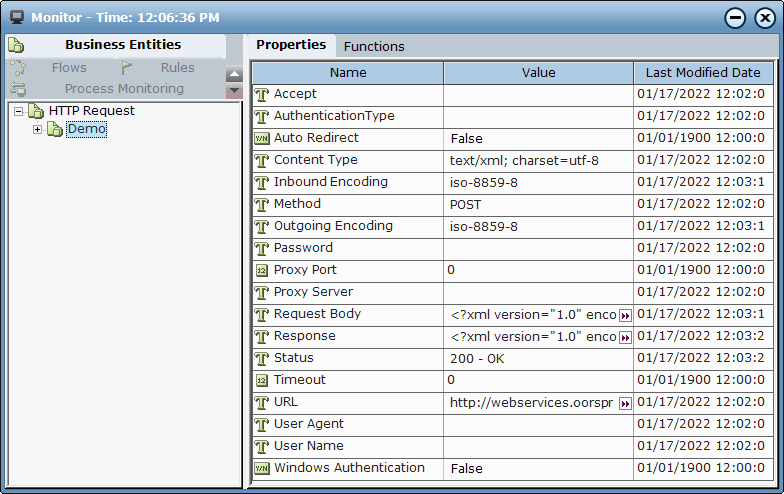Click the Flows icon in the sidebar
784x494 pixels.
(18, 68)
